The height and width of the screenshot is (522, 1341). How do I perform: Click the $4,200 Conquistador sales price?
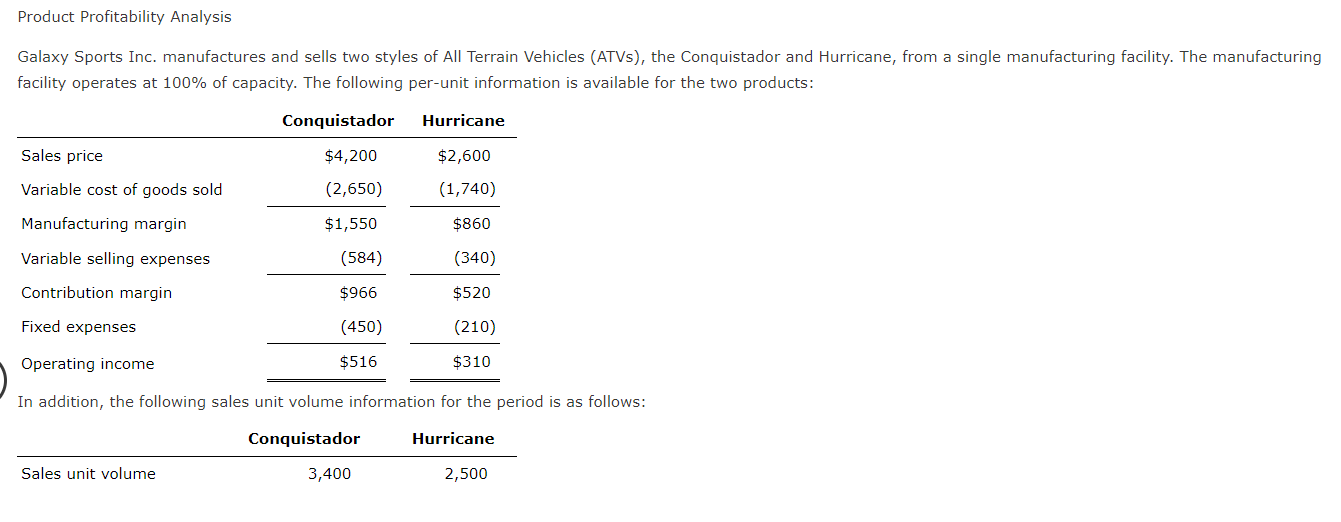pos(351,156)
